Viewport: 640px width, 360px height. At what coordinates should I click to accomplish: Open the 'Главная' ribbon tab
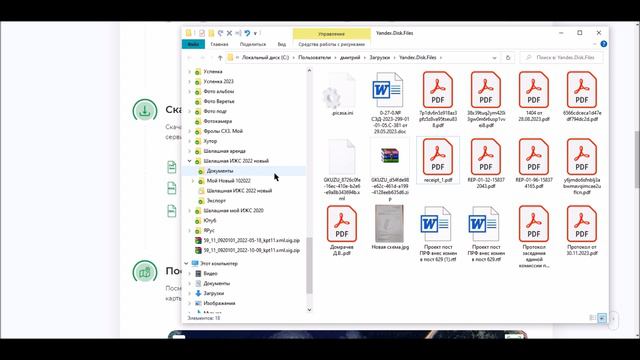coord(219,44)
